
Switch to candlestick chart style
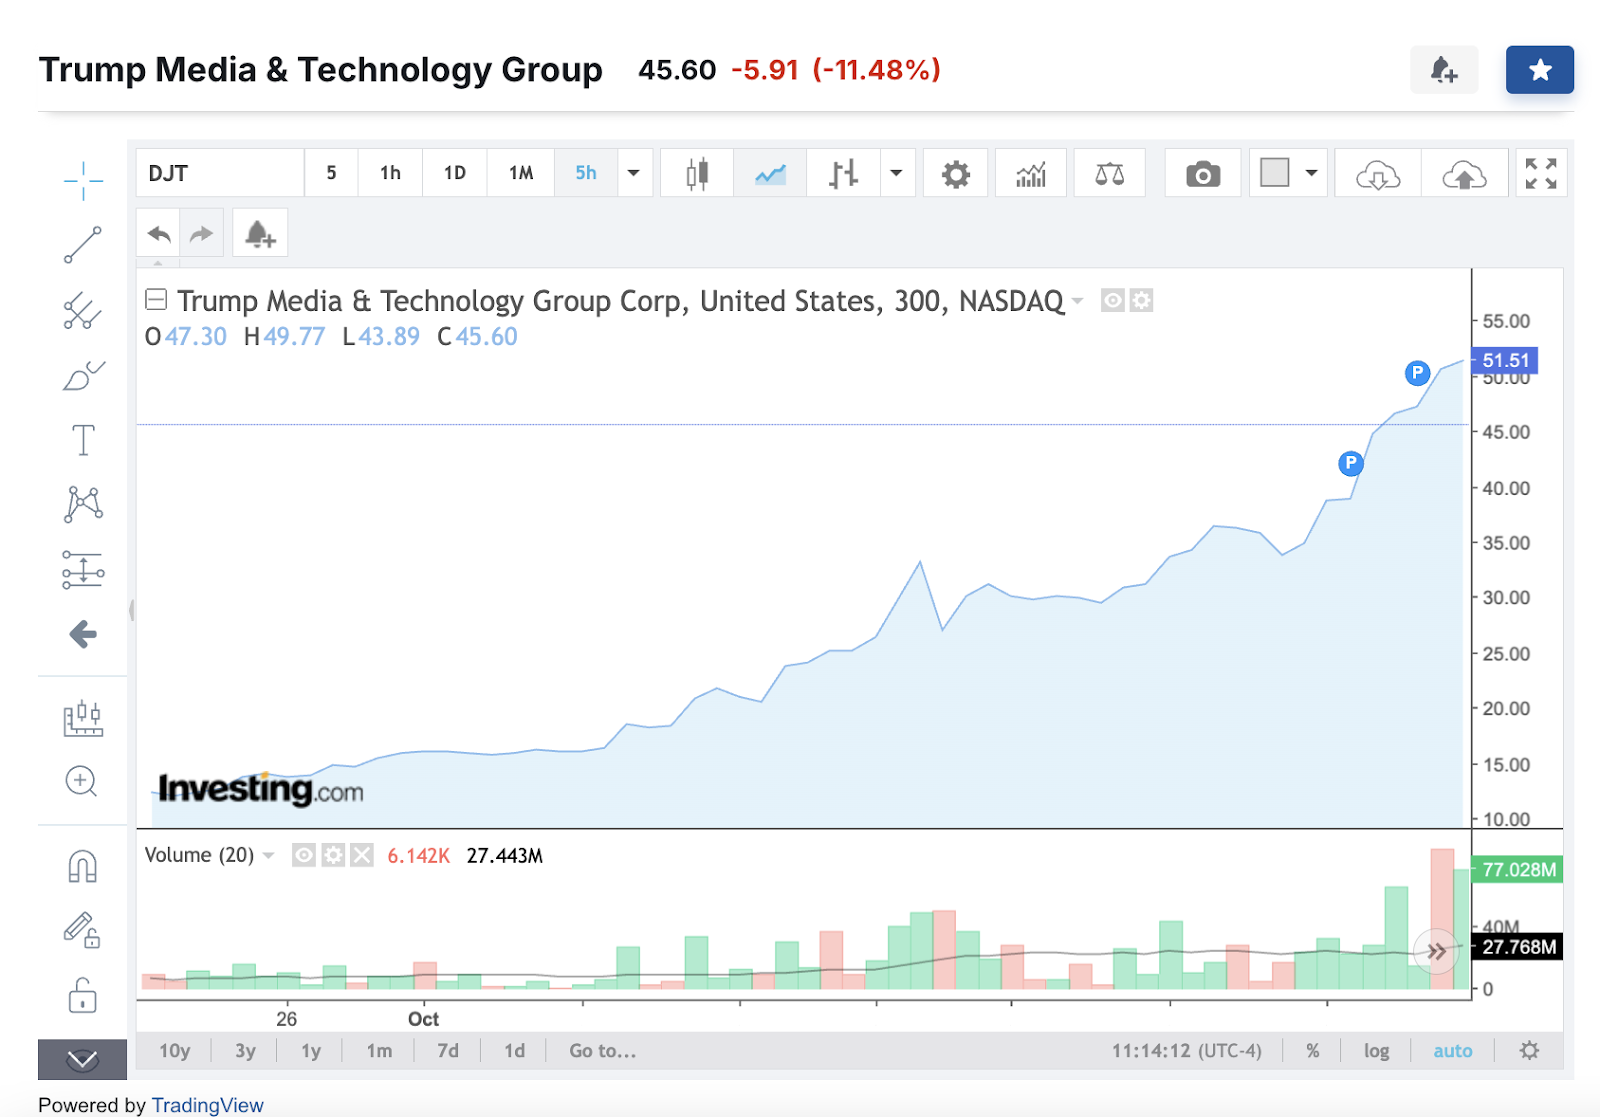(x=697, y=174)
